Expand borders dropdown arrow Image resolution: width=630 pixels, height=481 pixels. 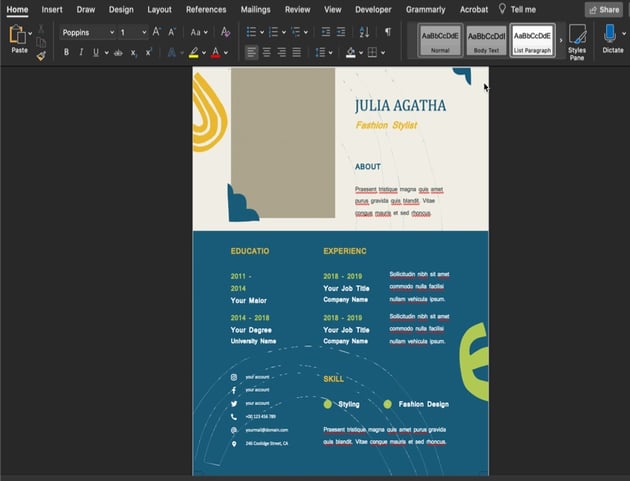point(383,53)
